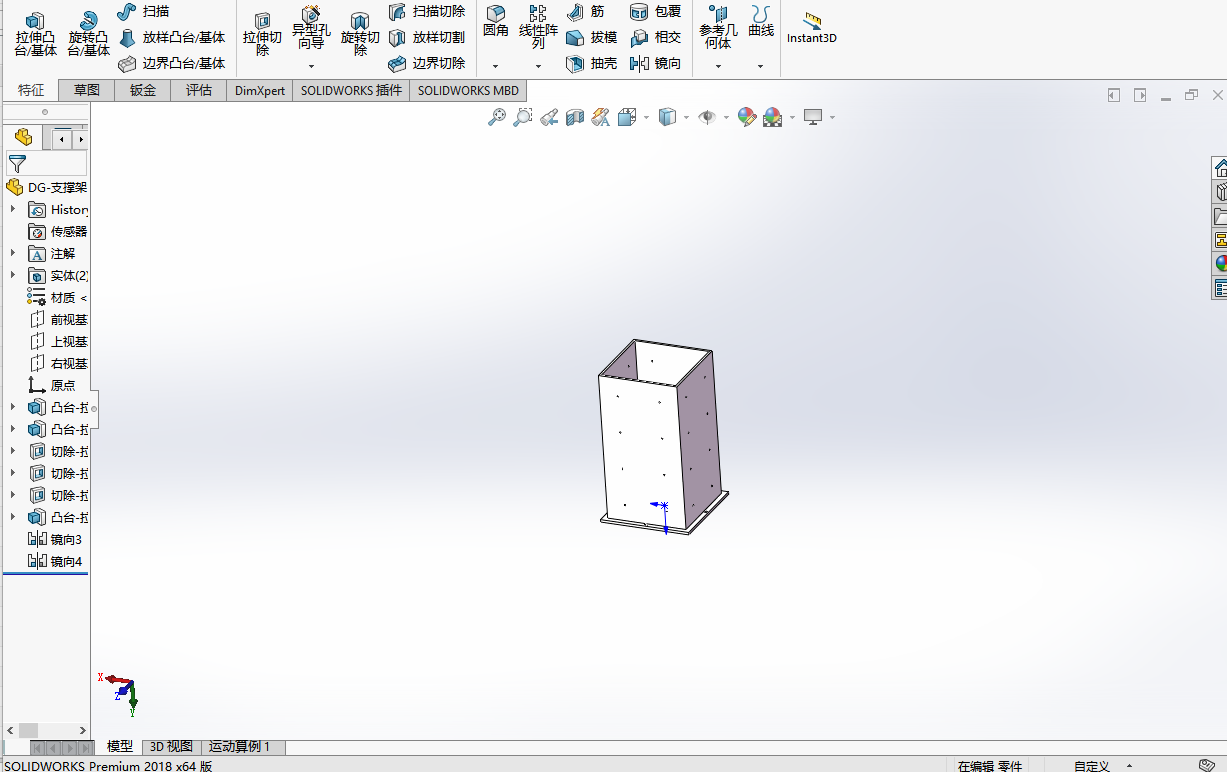Toggle Instant3D mode
Viewport: 1227px width, 772px height.
(811, 22)
